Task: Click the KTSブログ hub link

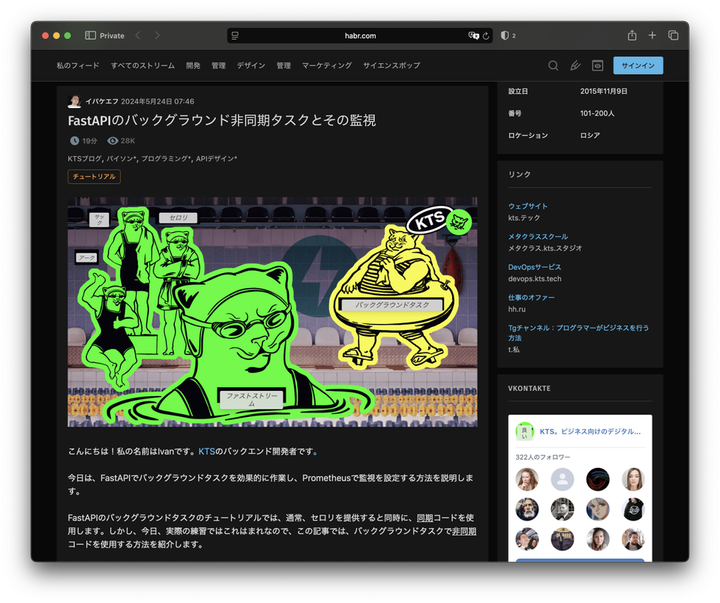Action: (x=84, y=159)
